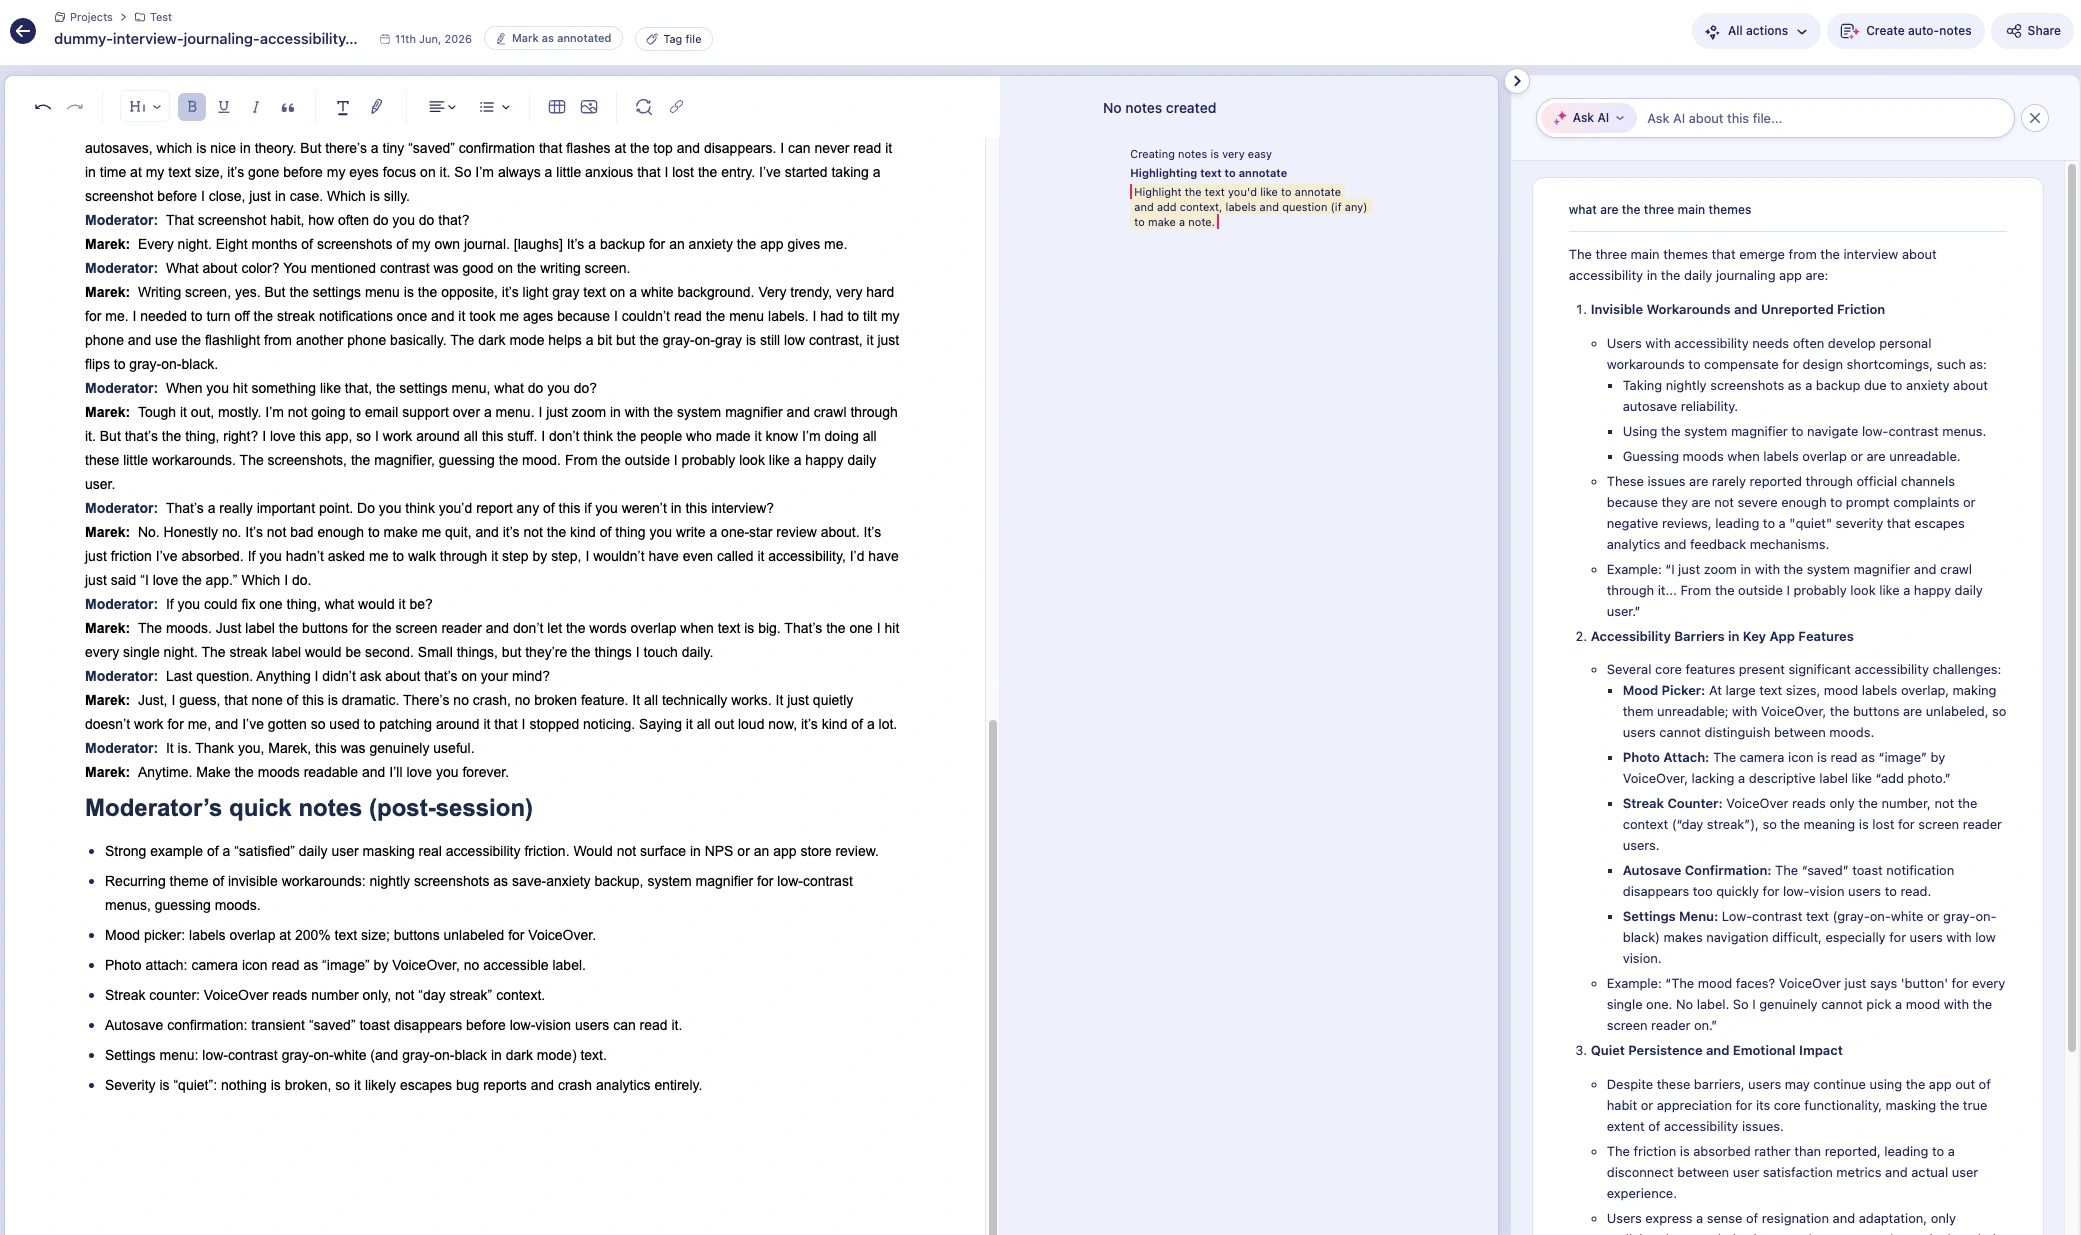Toggle bold formatting
2081x1235 pixels.
192,107
